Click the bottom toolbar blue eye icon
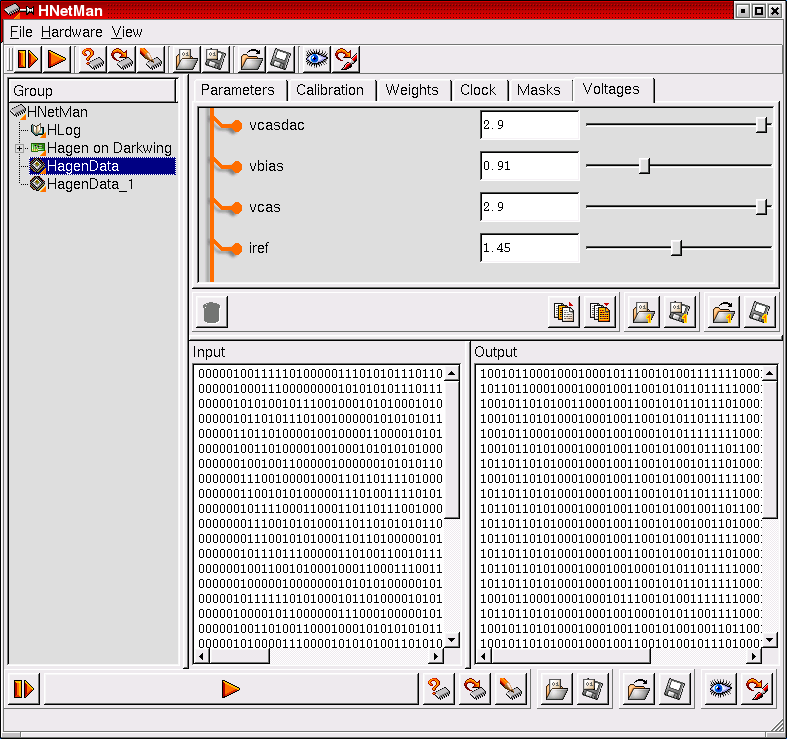This screenshot has width=787, height=739. click(721, 688)
